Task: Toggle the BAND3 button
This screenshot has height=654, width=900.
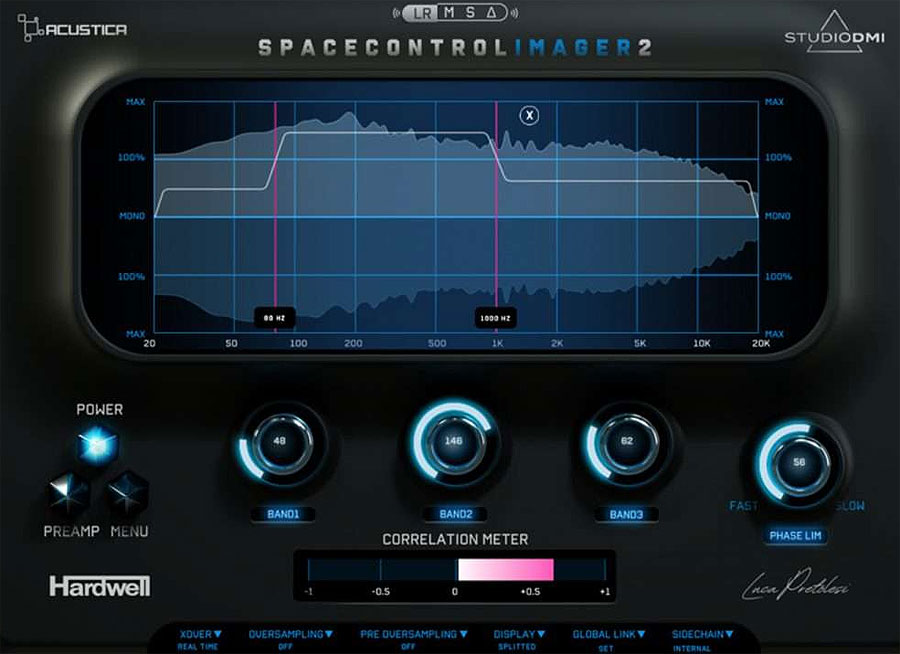Action: 626,514
